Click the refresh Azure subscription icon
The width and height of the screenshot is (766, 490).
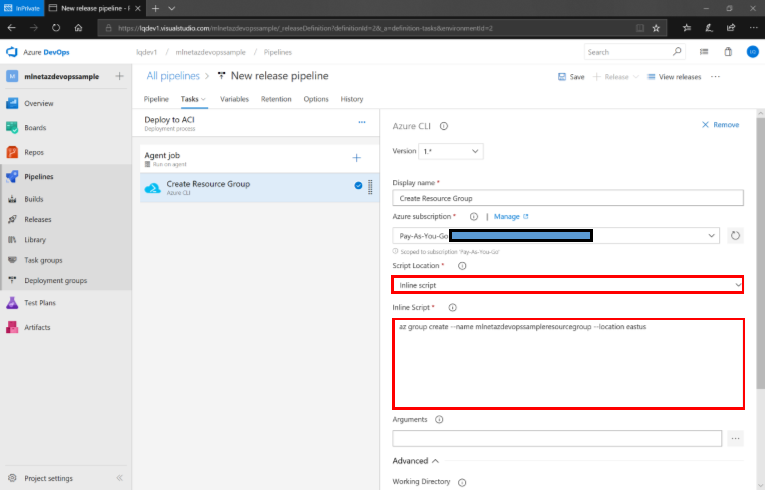(x=735, y=235)
